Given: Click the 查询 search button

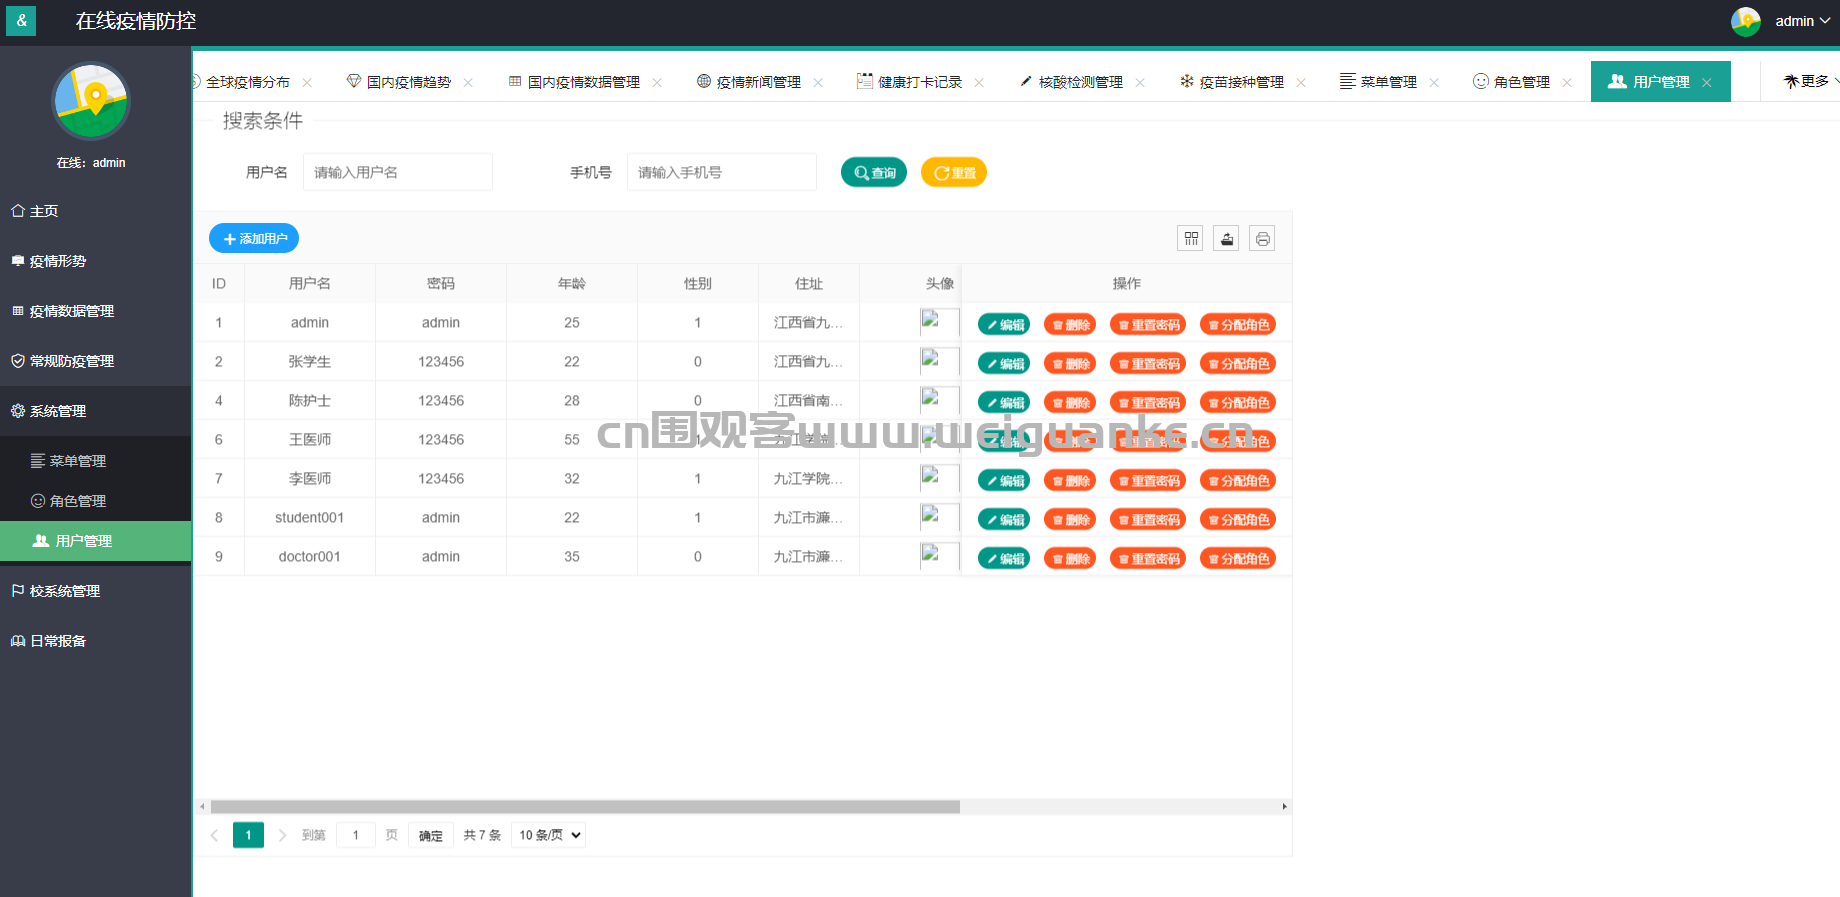Looking at the screenshot, I should tap(874, 173).
